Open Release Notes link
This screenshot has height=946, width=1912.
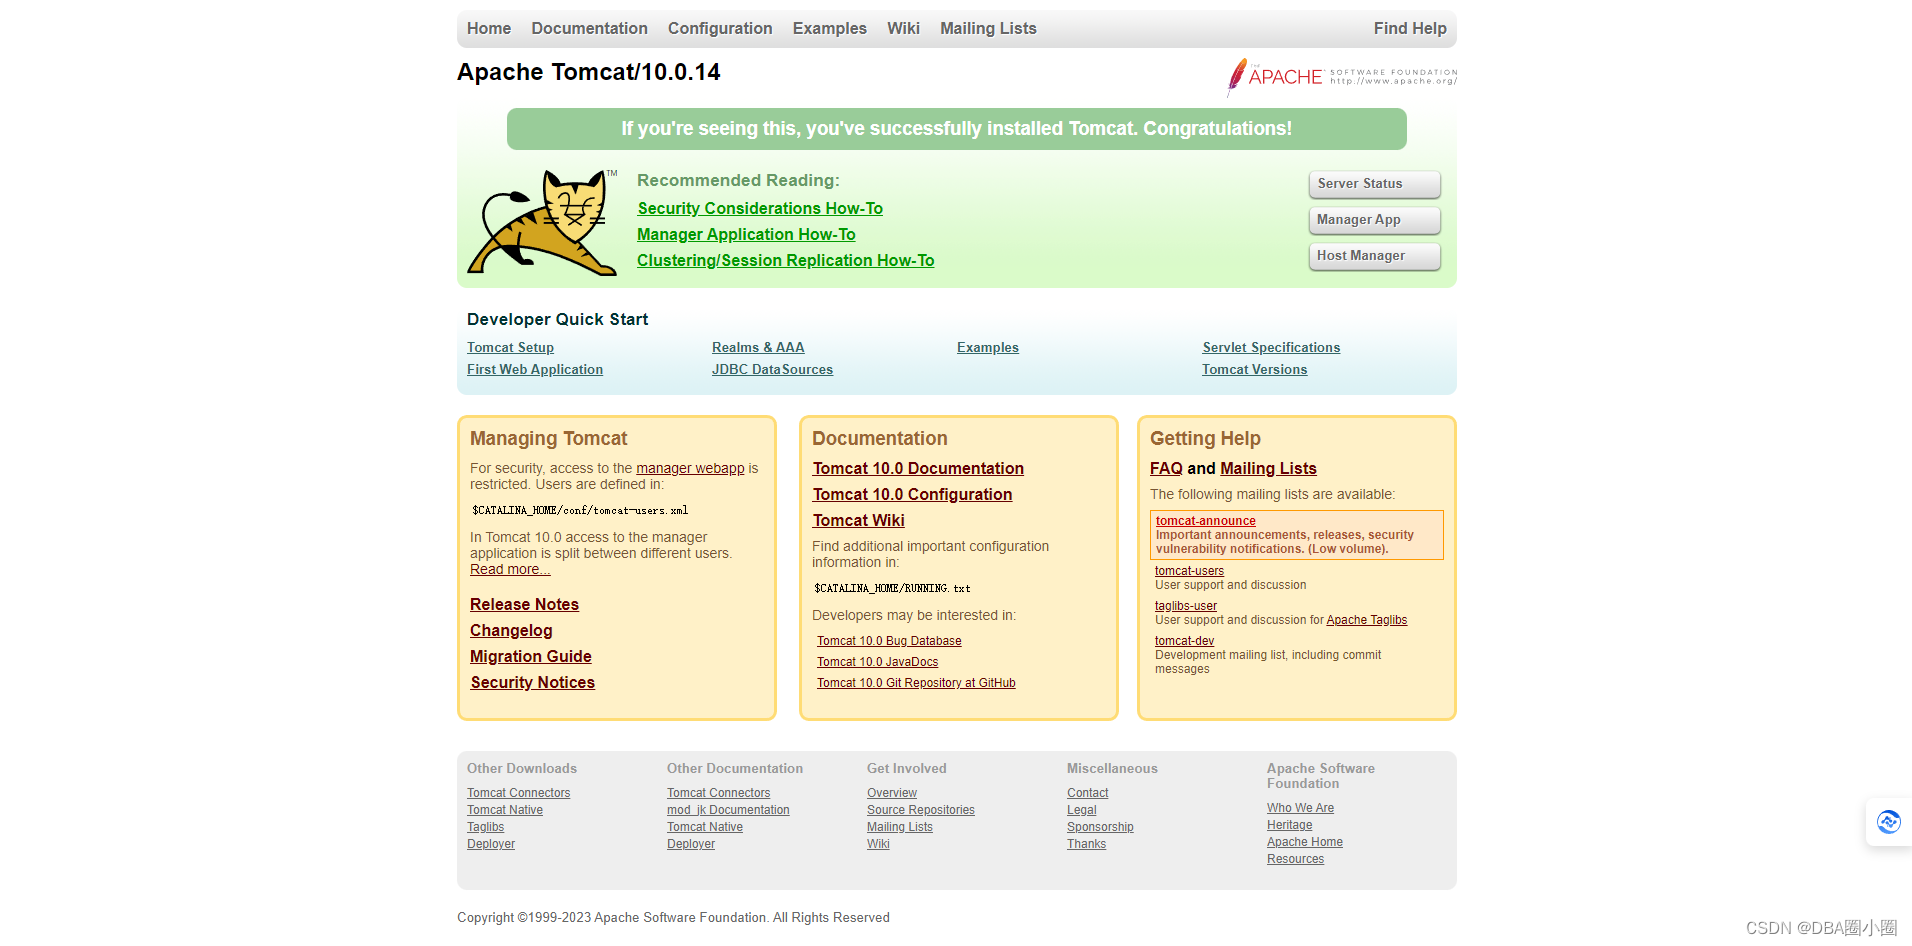point(524,604)
